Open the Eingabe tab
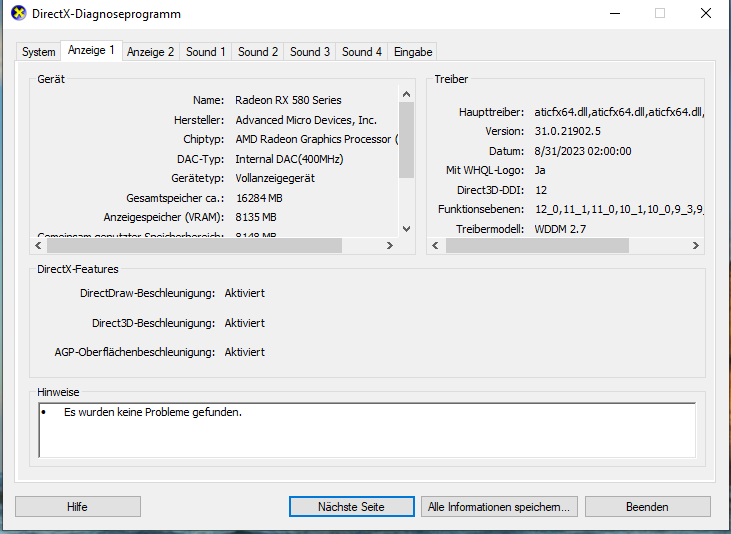Viewport: 731px width, 534px height. (413, 52)
